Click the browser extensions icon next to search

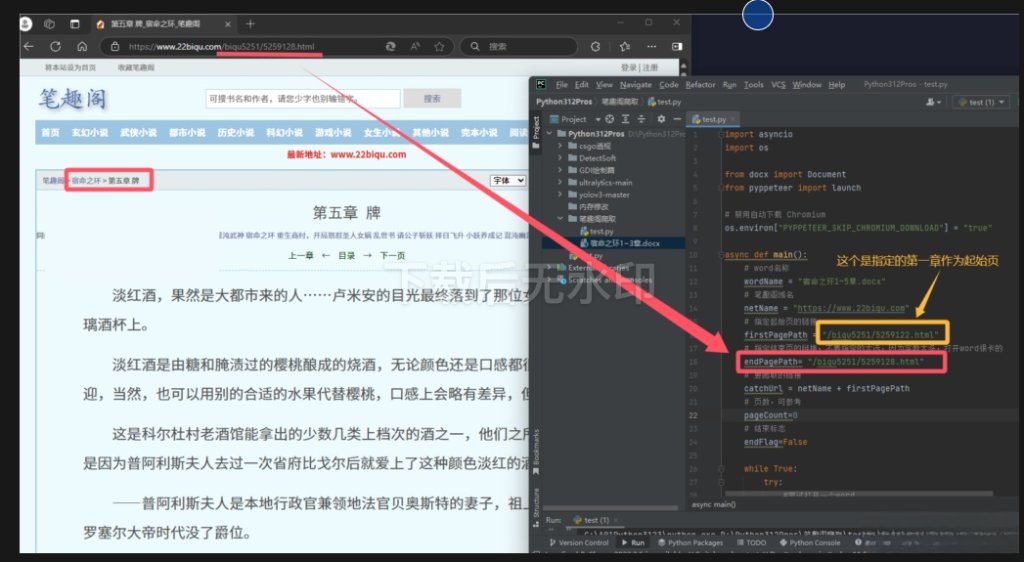pyautogui.click(x=595, y=46)
